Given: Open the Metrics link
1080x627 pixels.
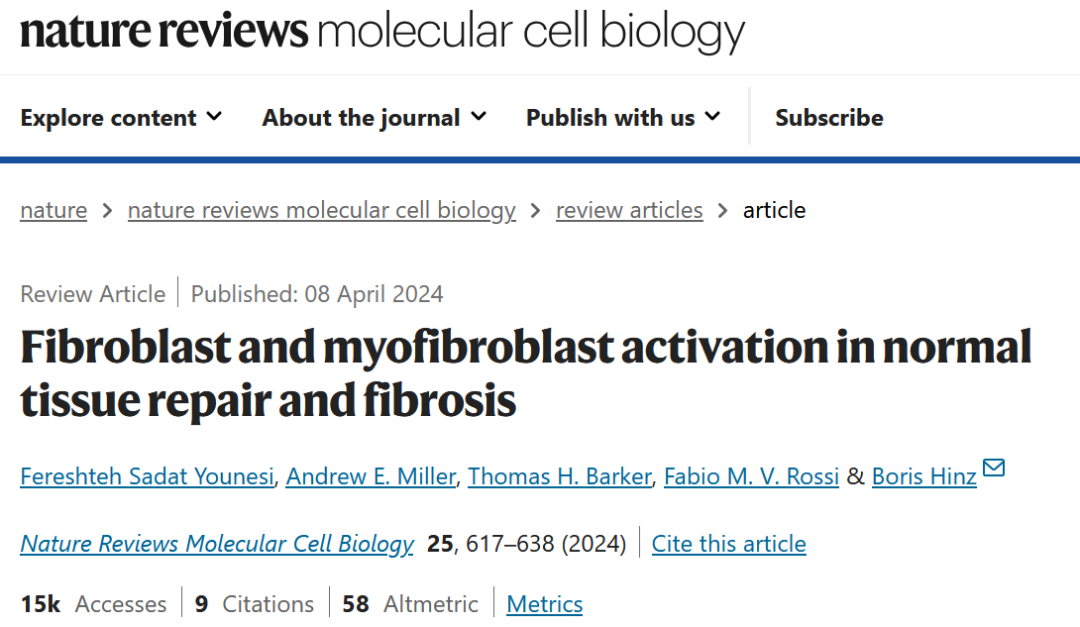Looking at the screenshot, I should [x=545, y=604].
